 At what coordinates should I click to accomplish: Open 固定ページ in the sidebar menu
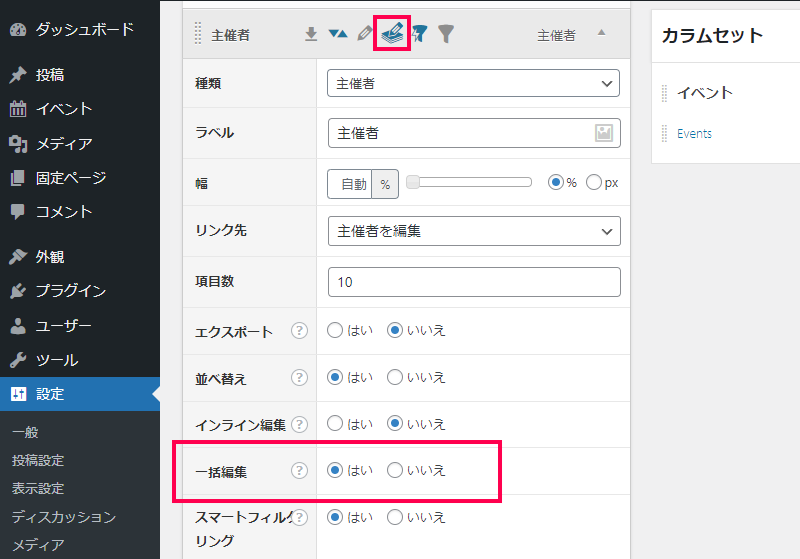[80, 178]
